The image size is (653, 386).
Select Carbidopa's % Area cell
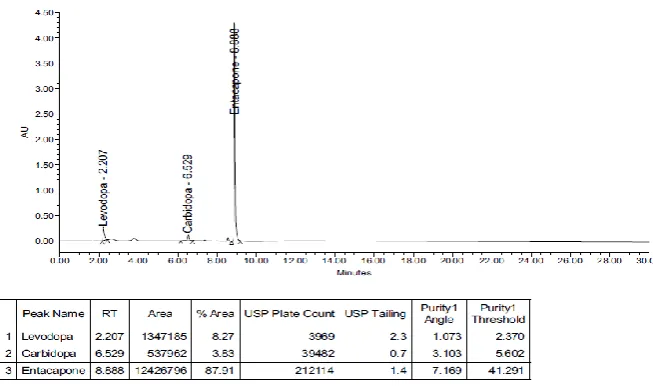tap(223, 354)
